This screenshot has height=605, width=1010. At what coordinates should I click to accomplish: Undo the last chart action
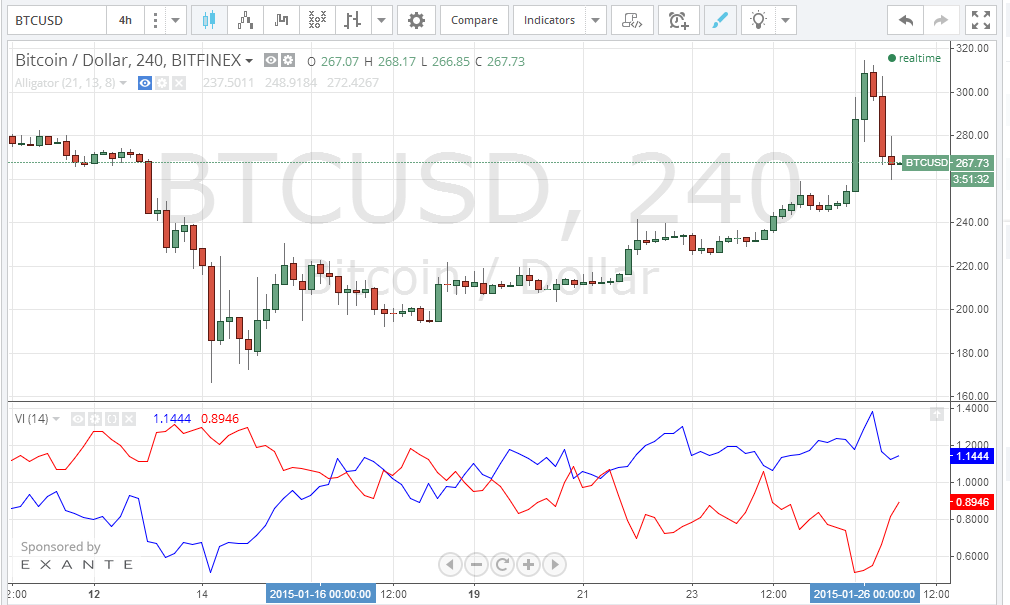[x=906, y=21]
